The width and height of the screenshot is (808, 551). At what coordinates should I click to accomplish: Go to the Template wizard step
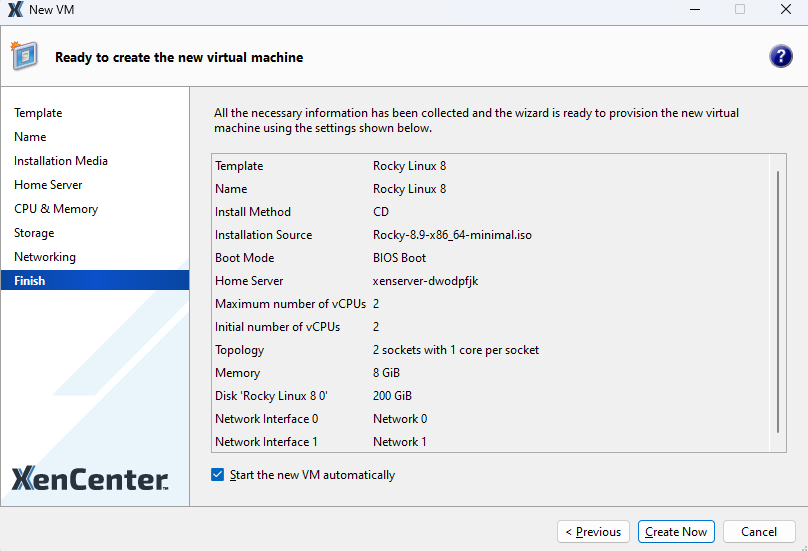pos(38,113)
